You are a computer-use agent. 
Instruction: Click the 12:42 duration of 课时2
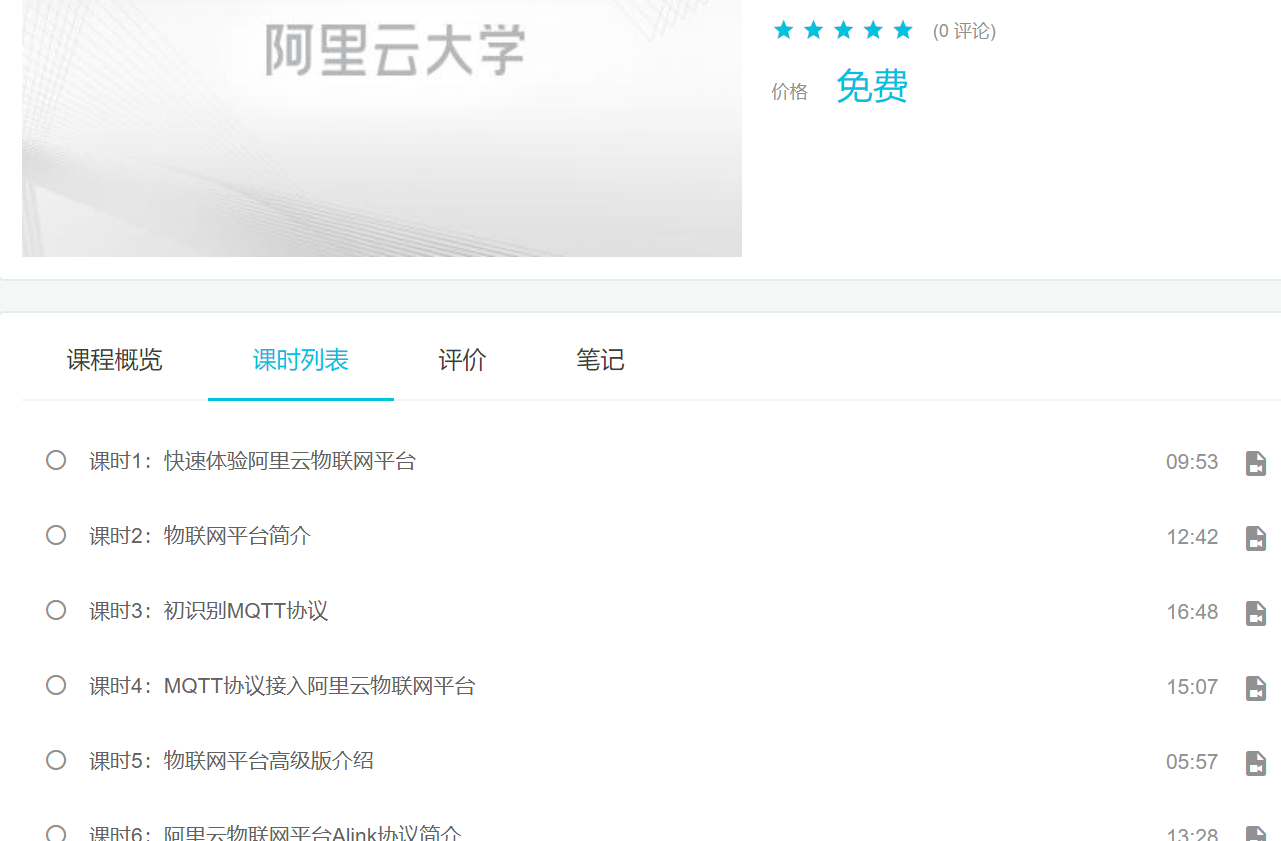click(x=1192, y=537)
